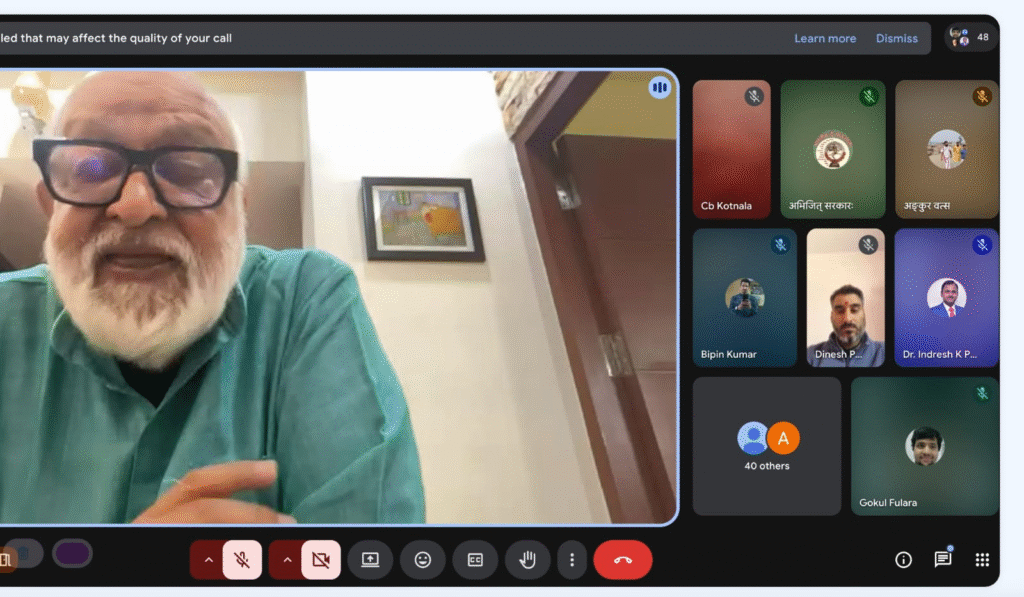The image size is (1024, 597).
Task: Dismiss the call quality notification
Action: point(896,39)
